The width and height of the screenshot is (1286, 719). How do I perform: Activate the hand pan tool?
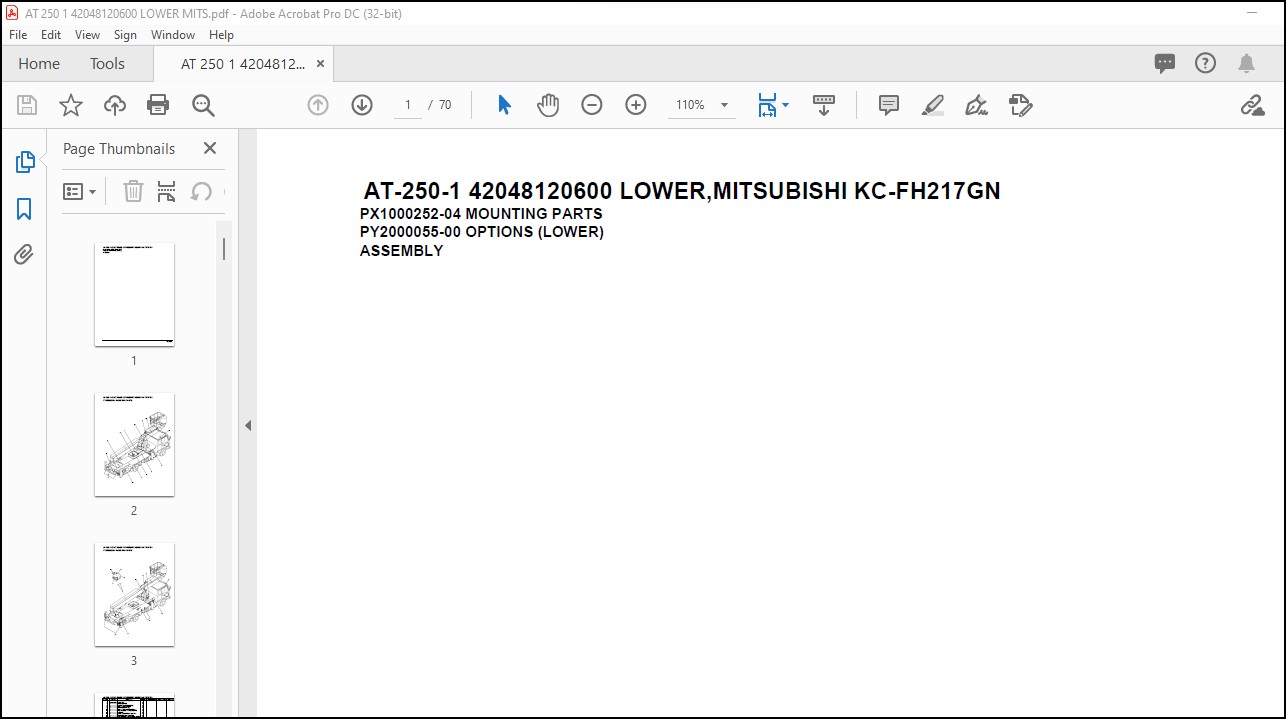(x=548, y=105)
